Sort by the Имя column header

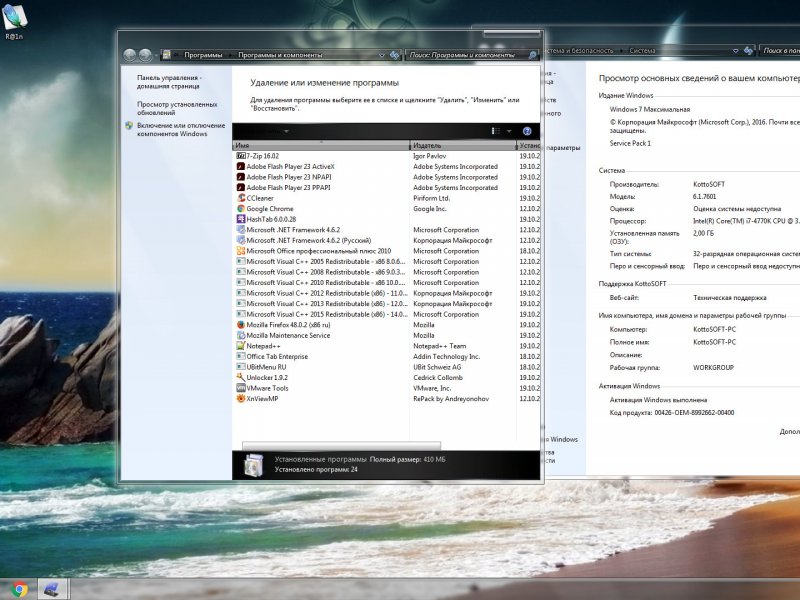[x=321, y=145]
